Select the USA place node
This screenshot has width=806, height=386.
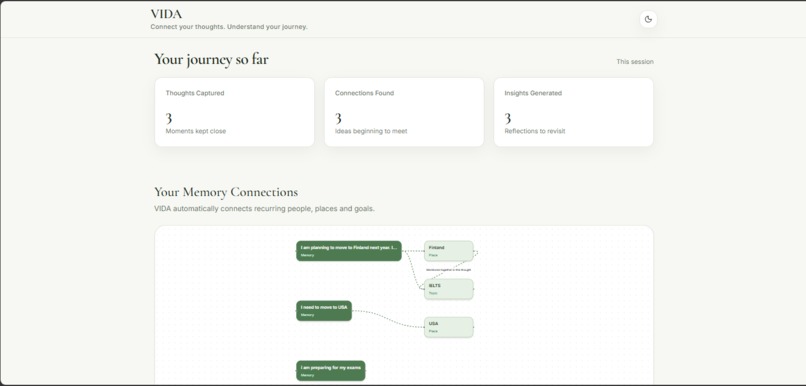pyautogui.click(x=449, y=327)
